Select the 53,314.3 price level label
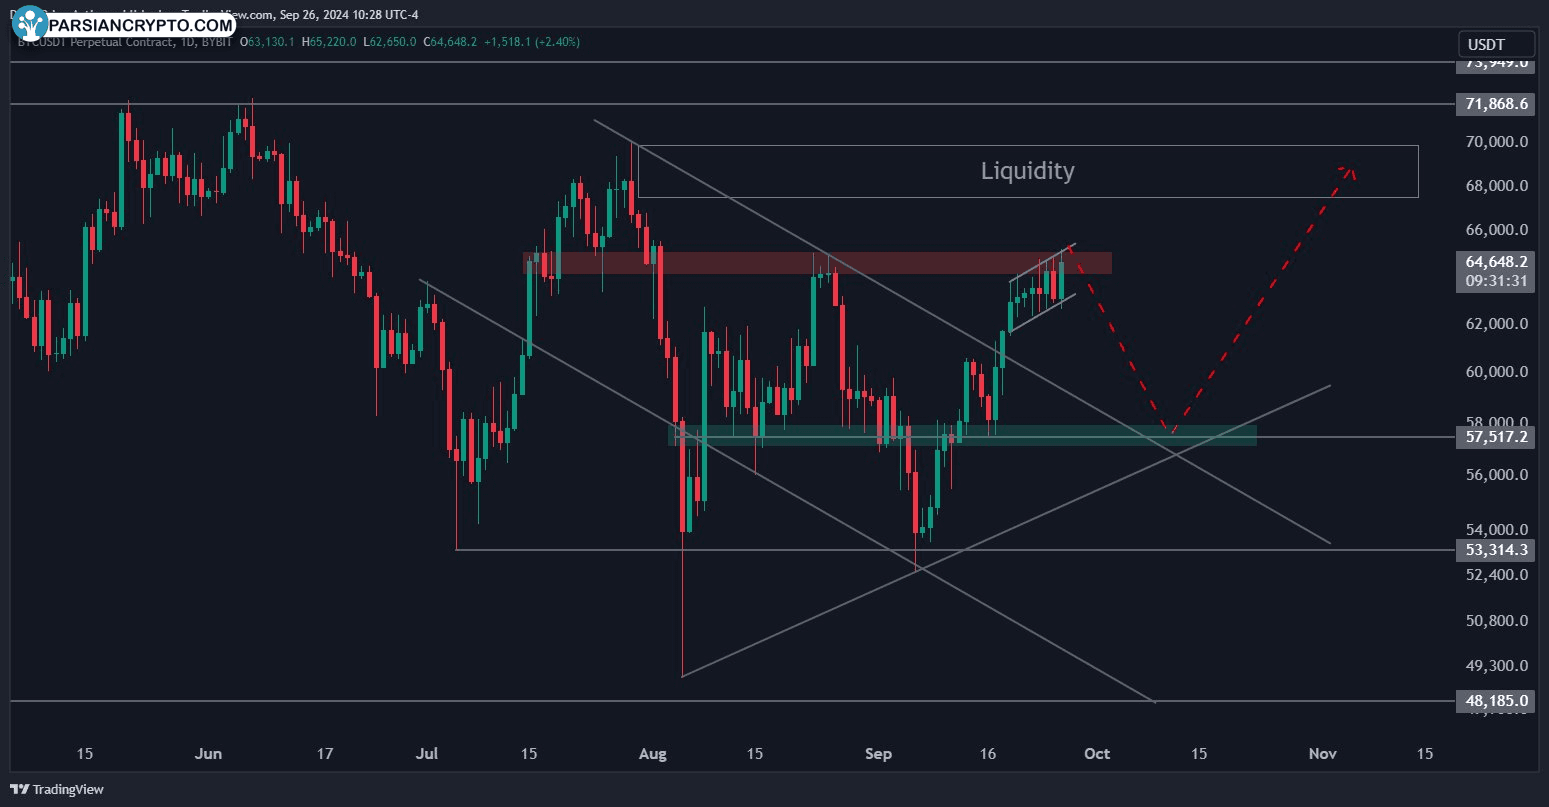1549x807 pixels. point(1496,550)
